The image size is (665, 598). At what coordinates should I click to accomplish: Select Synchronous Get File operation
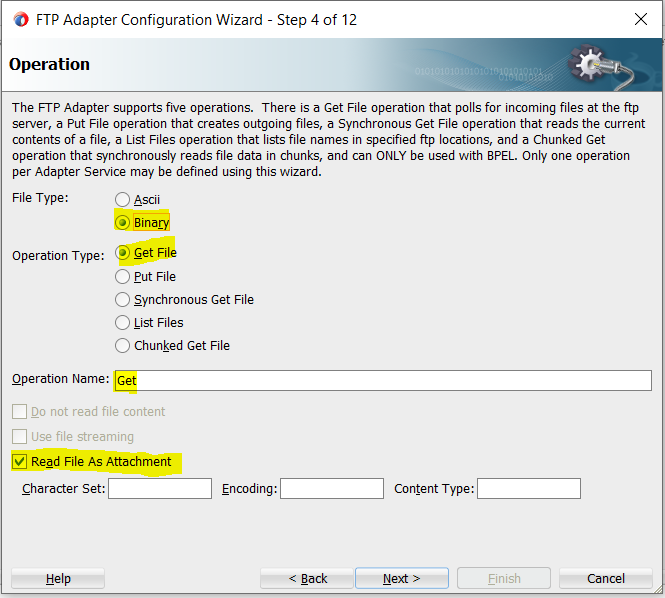click(123, 299)
